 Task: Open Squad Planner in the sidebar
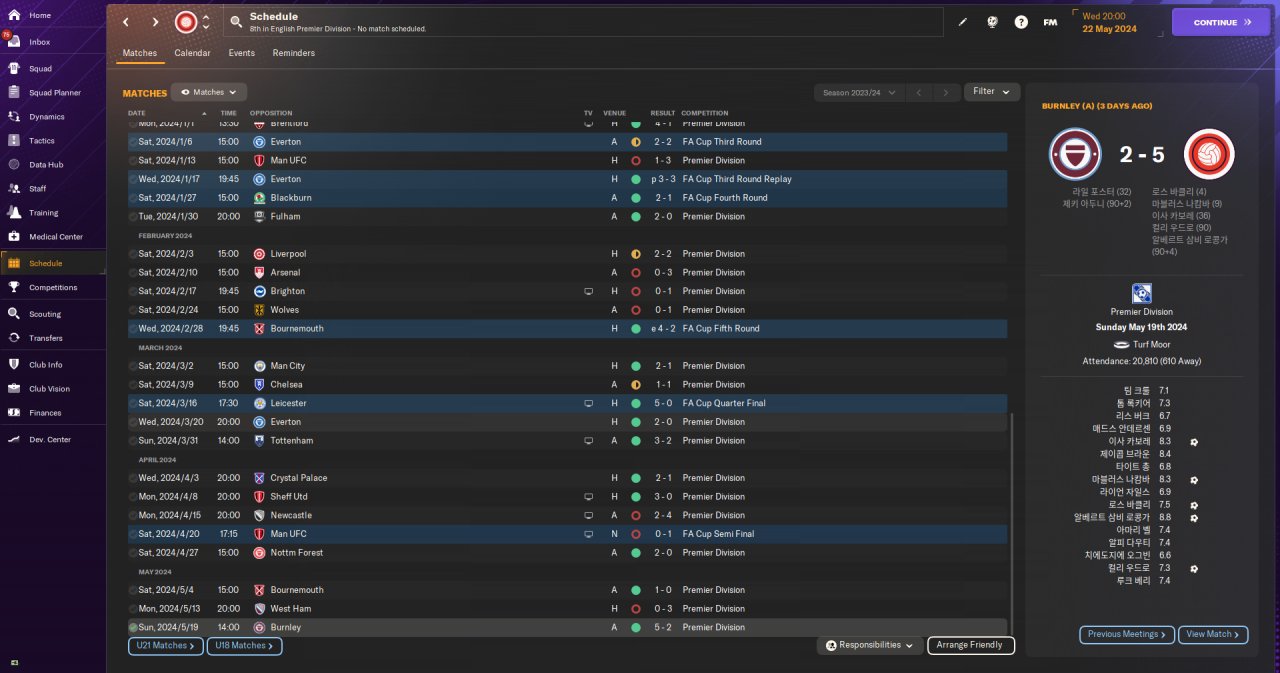coord(55,93)
